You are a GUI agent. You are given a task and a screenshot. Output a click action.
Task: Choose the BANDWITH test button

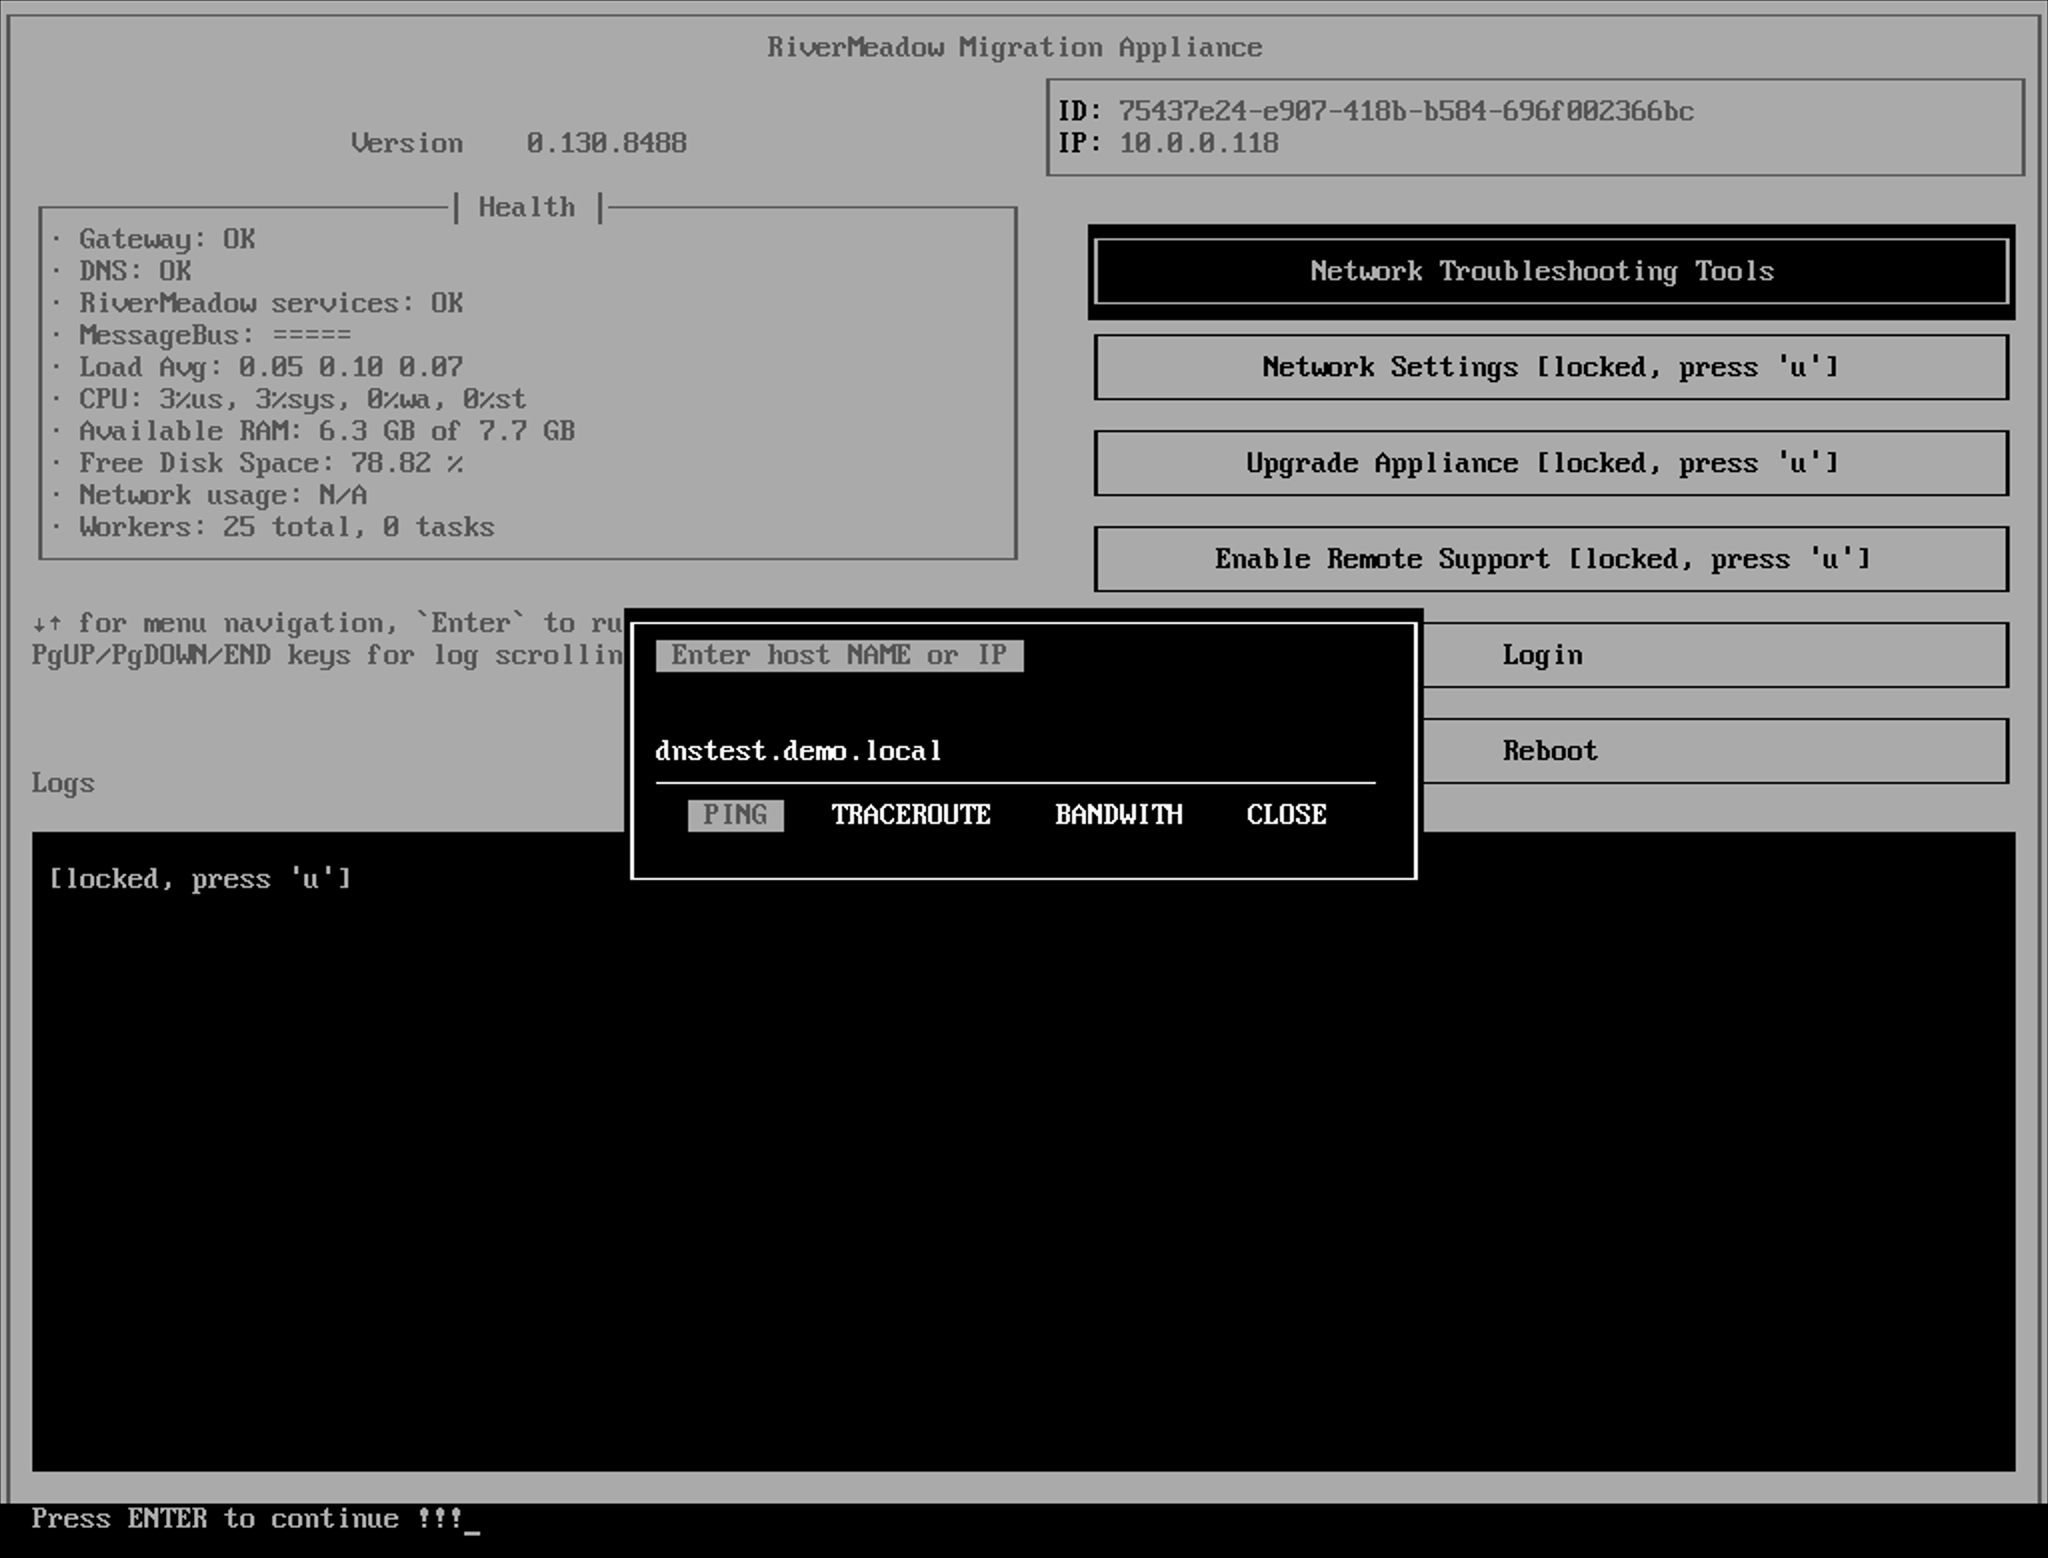click(x=1118, y=815)
